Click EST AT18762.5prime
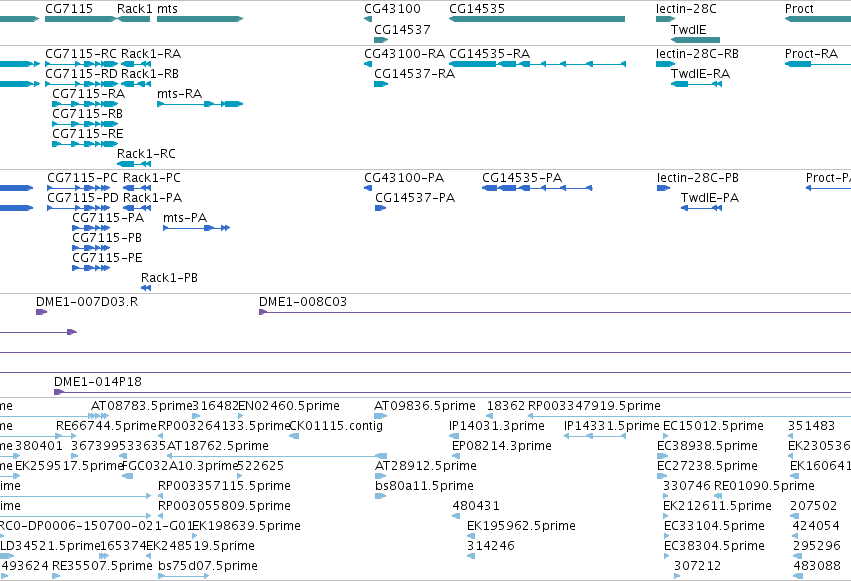851x581 pixels. [218, 446]
